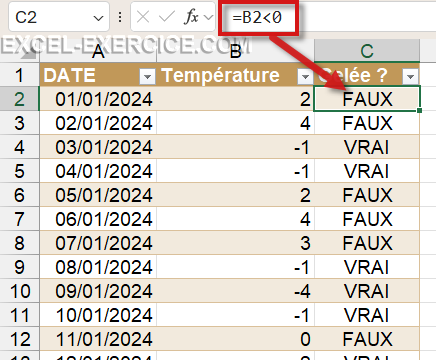Select row header 7
The width and height of the screenshot is (436, 360).
19,219
